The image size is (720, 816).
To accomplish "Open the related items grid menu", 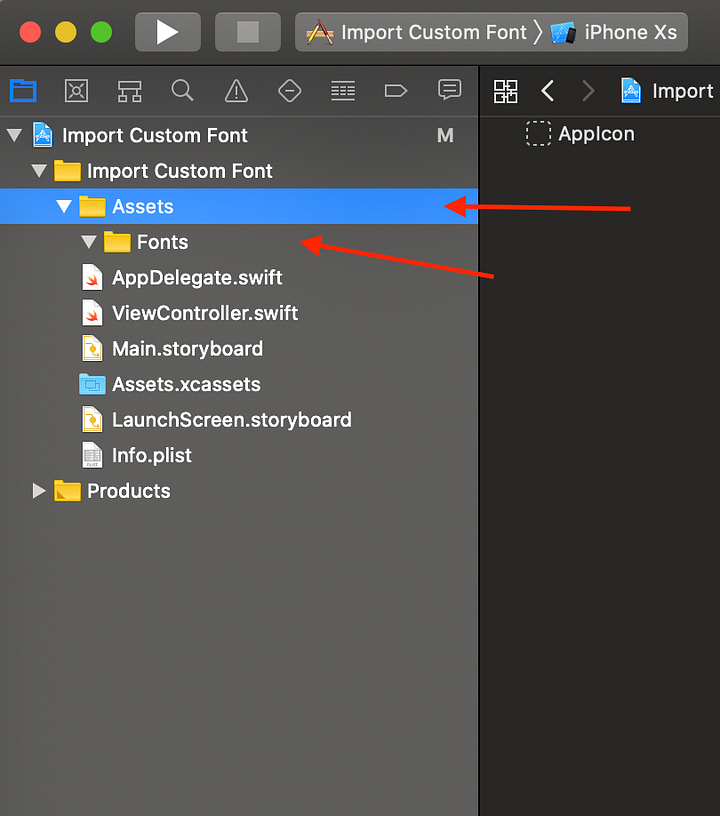I will point(505,91).
